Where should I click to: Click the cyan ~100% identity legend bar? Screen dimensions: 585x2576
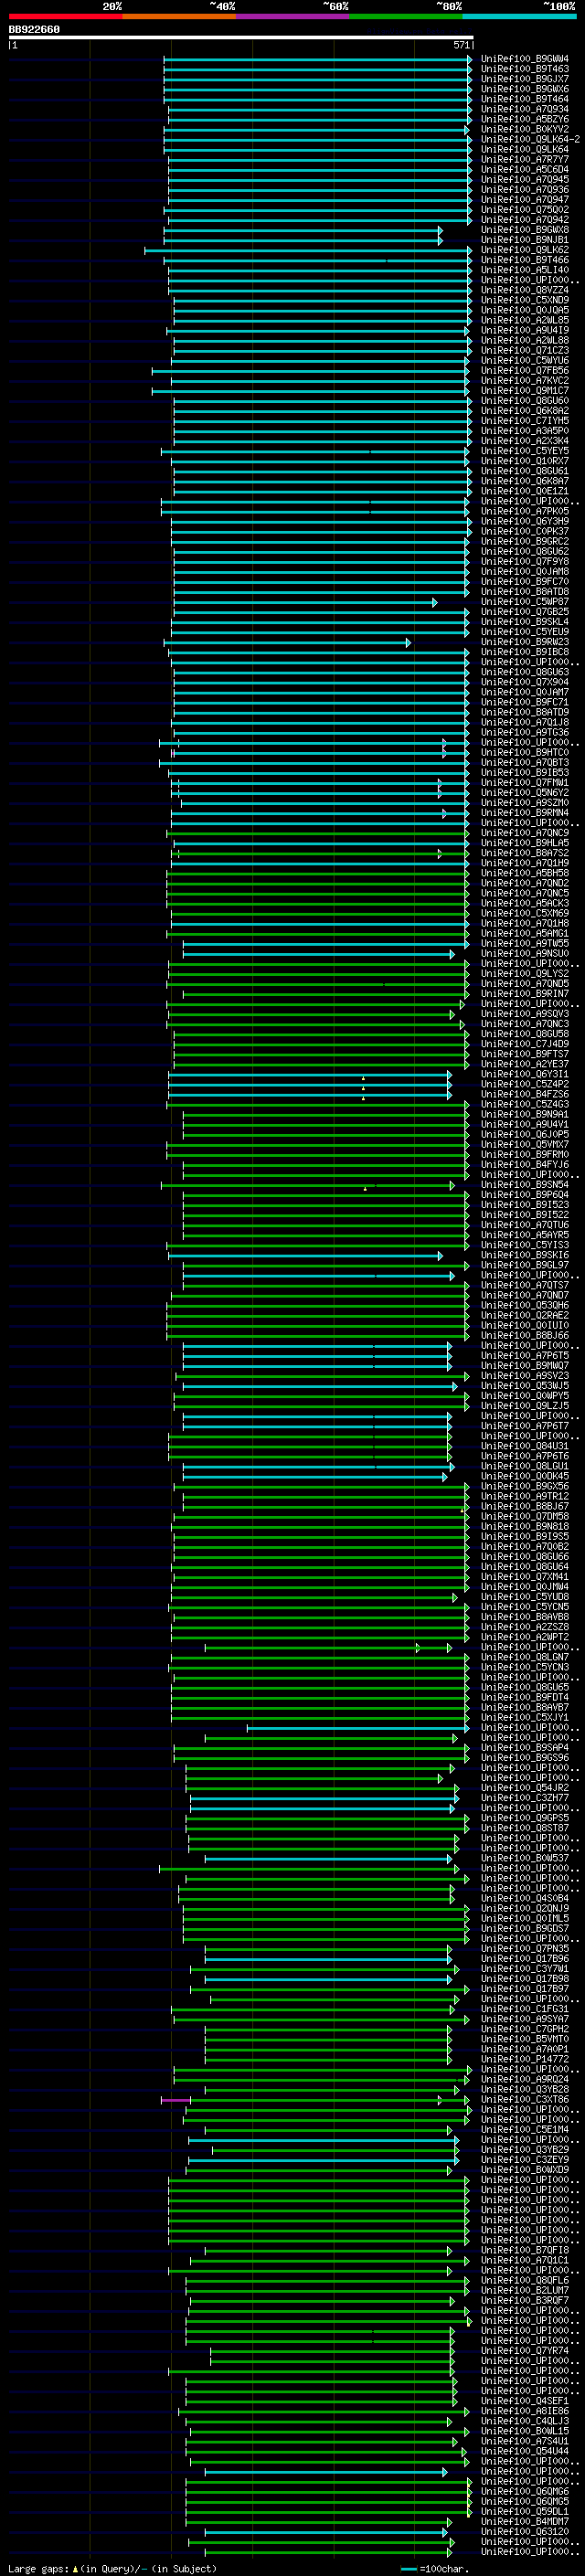(519, 16)
